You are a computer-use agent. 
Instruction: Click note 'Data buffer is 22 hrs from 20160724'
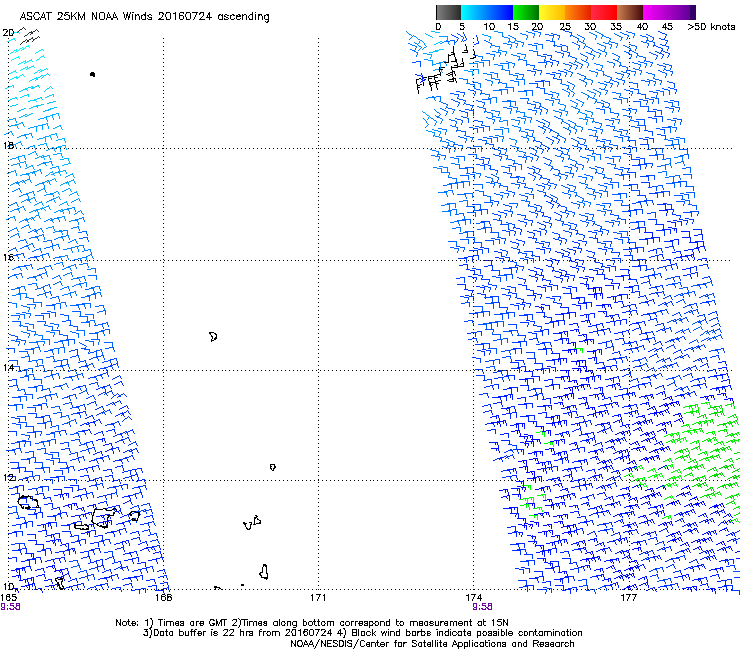coord(243,633)
